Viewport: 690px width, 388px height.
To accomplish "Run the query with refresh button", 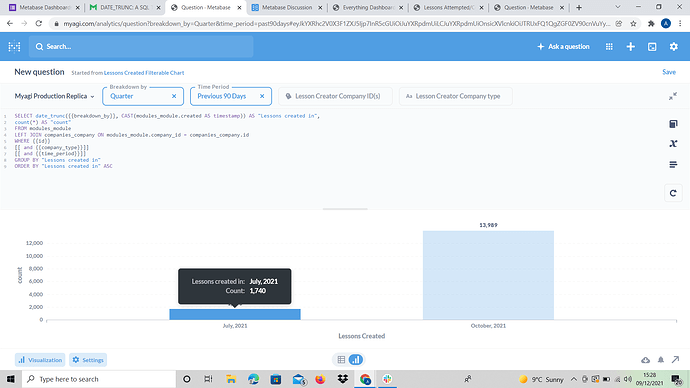I will 673,193.
